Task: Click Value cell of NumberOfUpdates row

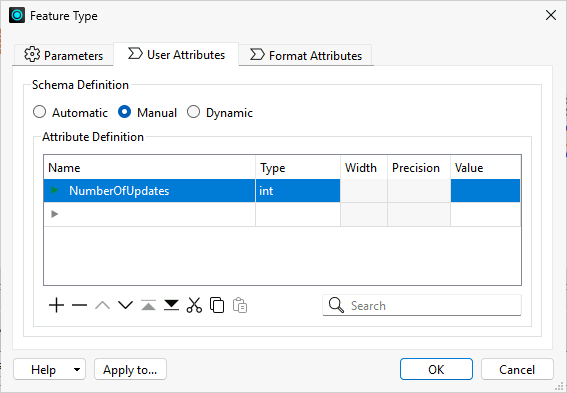Action: pos(485,191)
